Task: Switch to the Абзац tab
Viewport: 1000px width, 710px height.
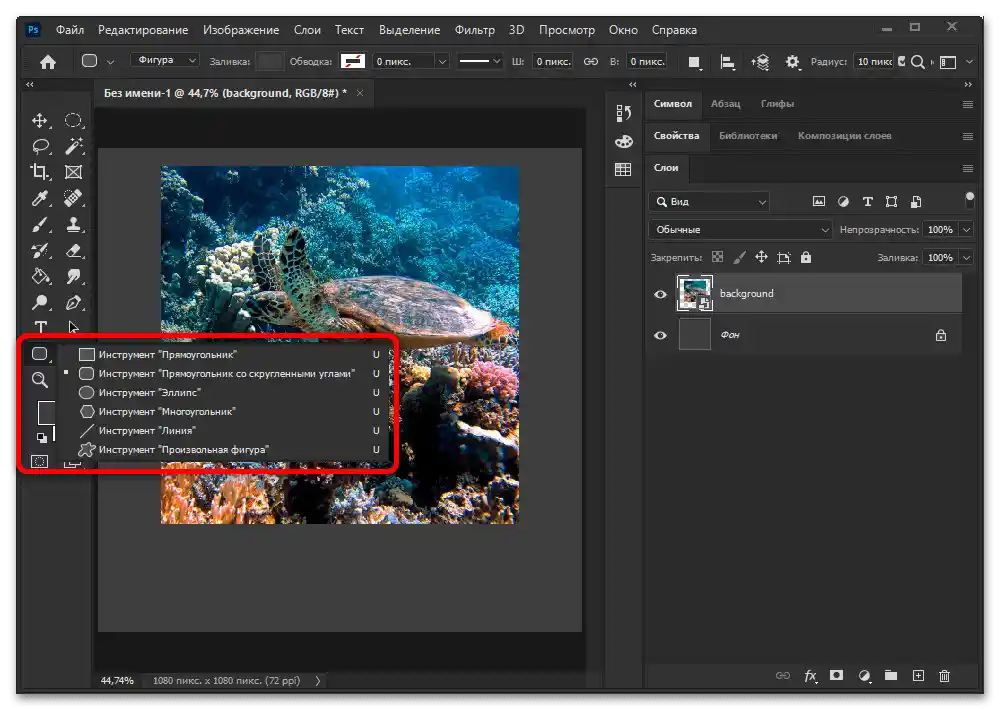Action: coord(725,104)
